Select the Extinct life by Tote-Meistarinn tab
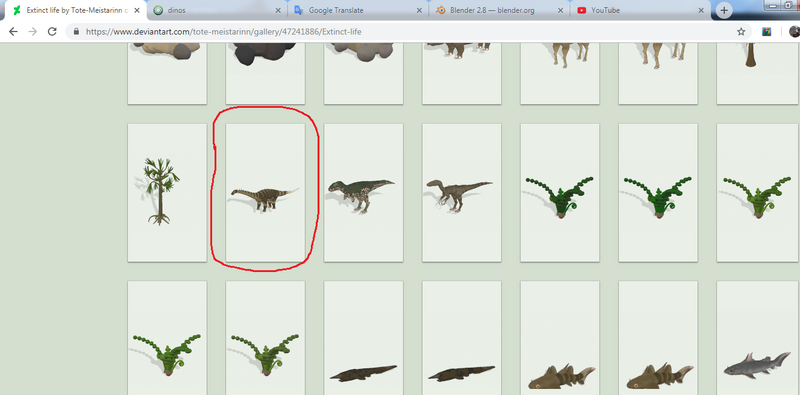This screenshot has width=800, height=395. click(76, 10)
